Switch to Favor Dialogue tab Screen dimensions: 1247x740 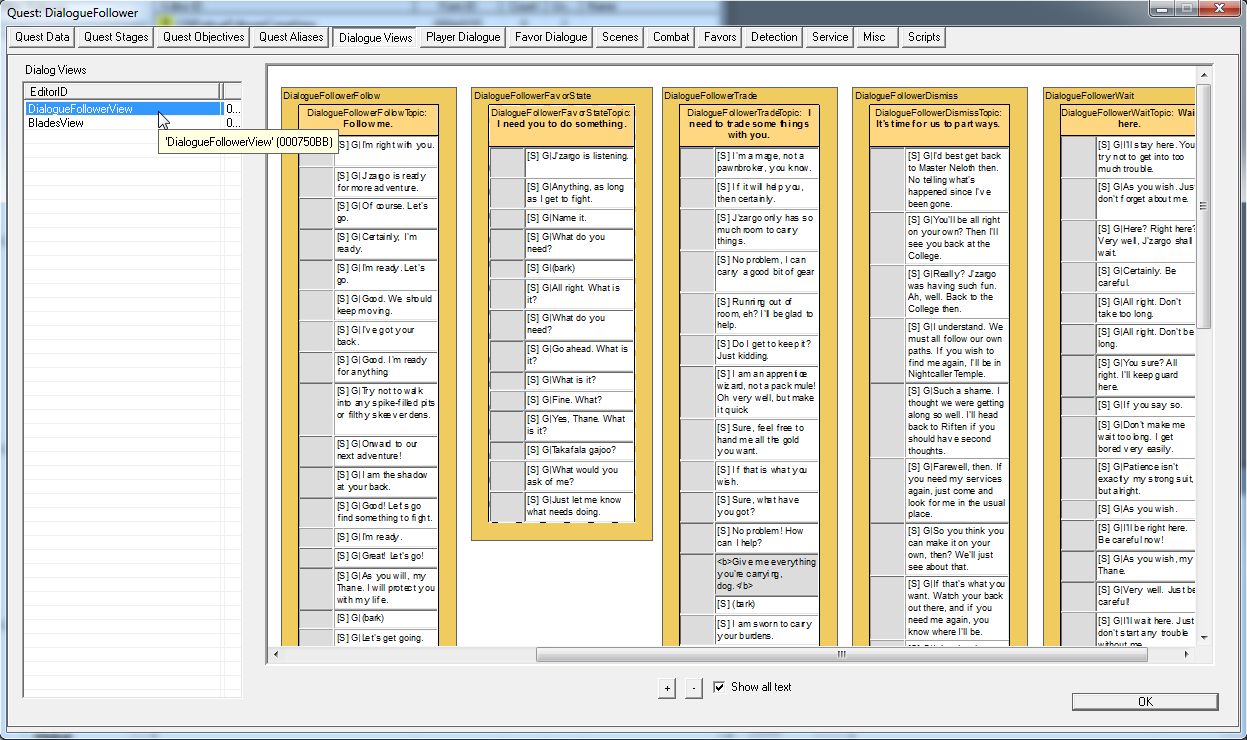point(551,37)
